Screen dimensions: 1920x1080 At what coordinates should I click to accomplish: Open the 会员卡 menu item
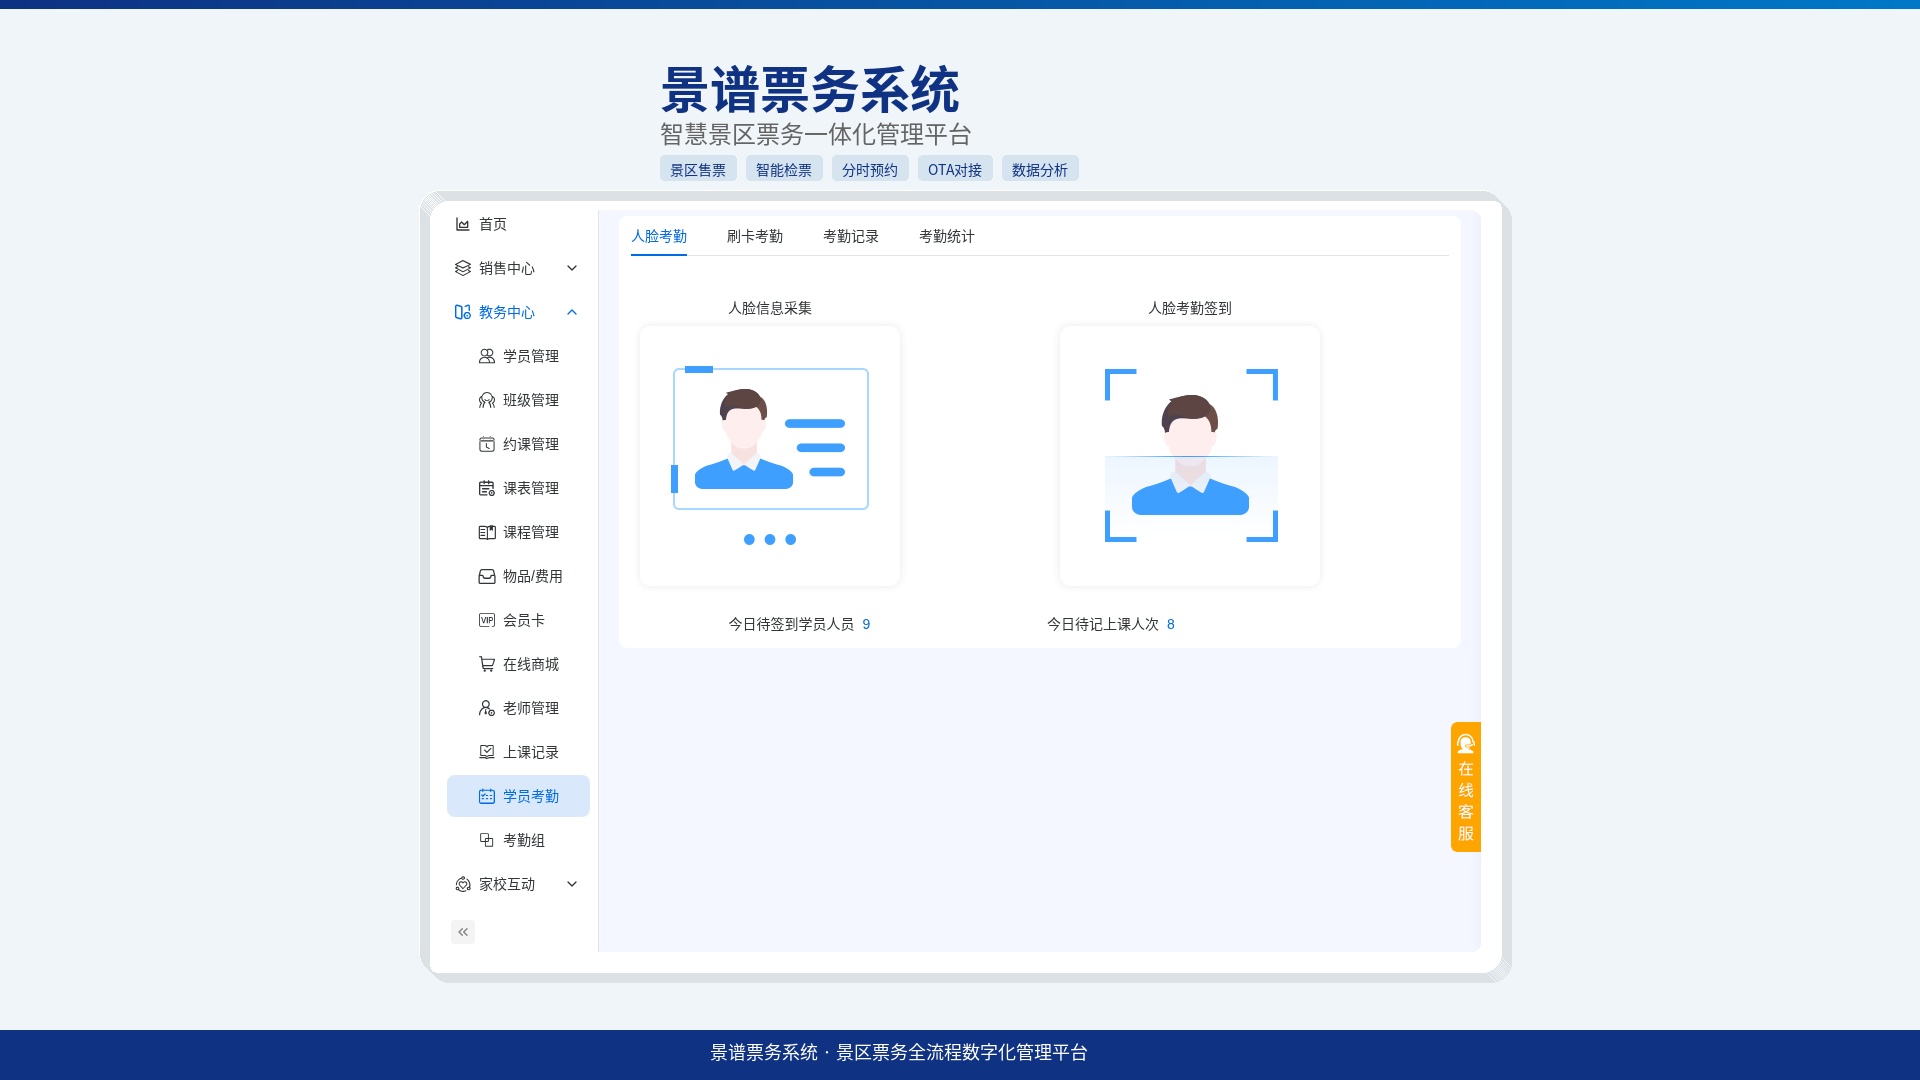pyautogui.click(x=518, y=620)
